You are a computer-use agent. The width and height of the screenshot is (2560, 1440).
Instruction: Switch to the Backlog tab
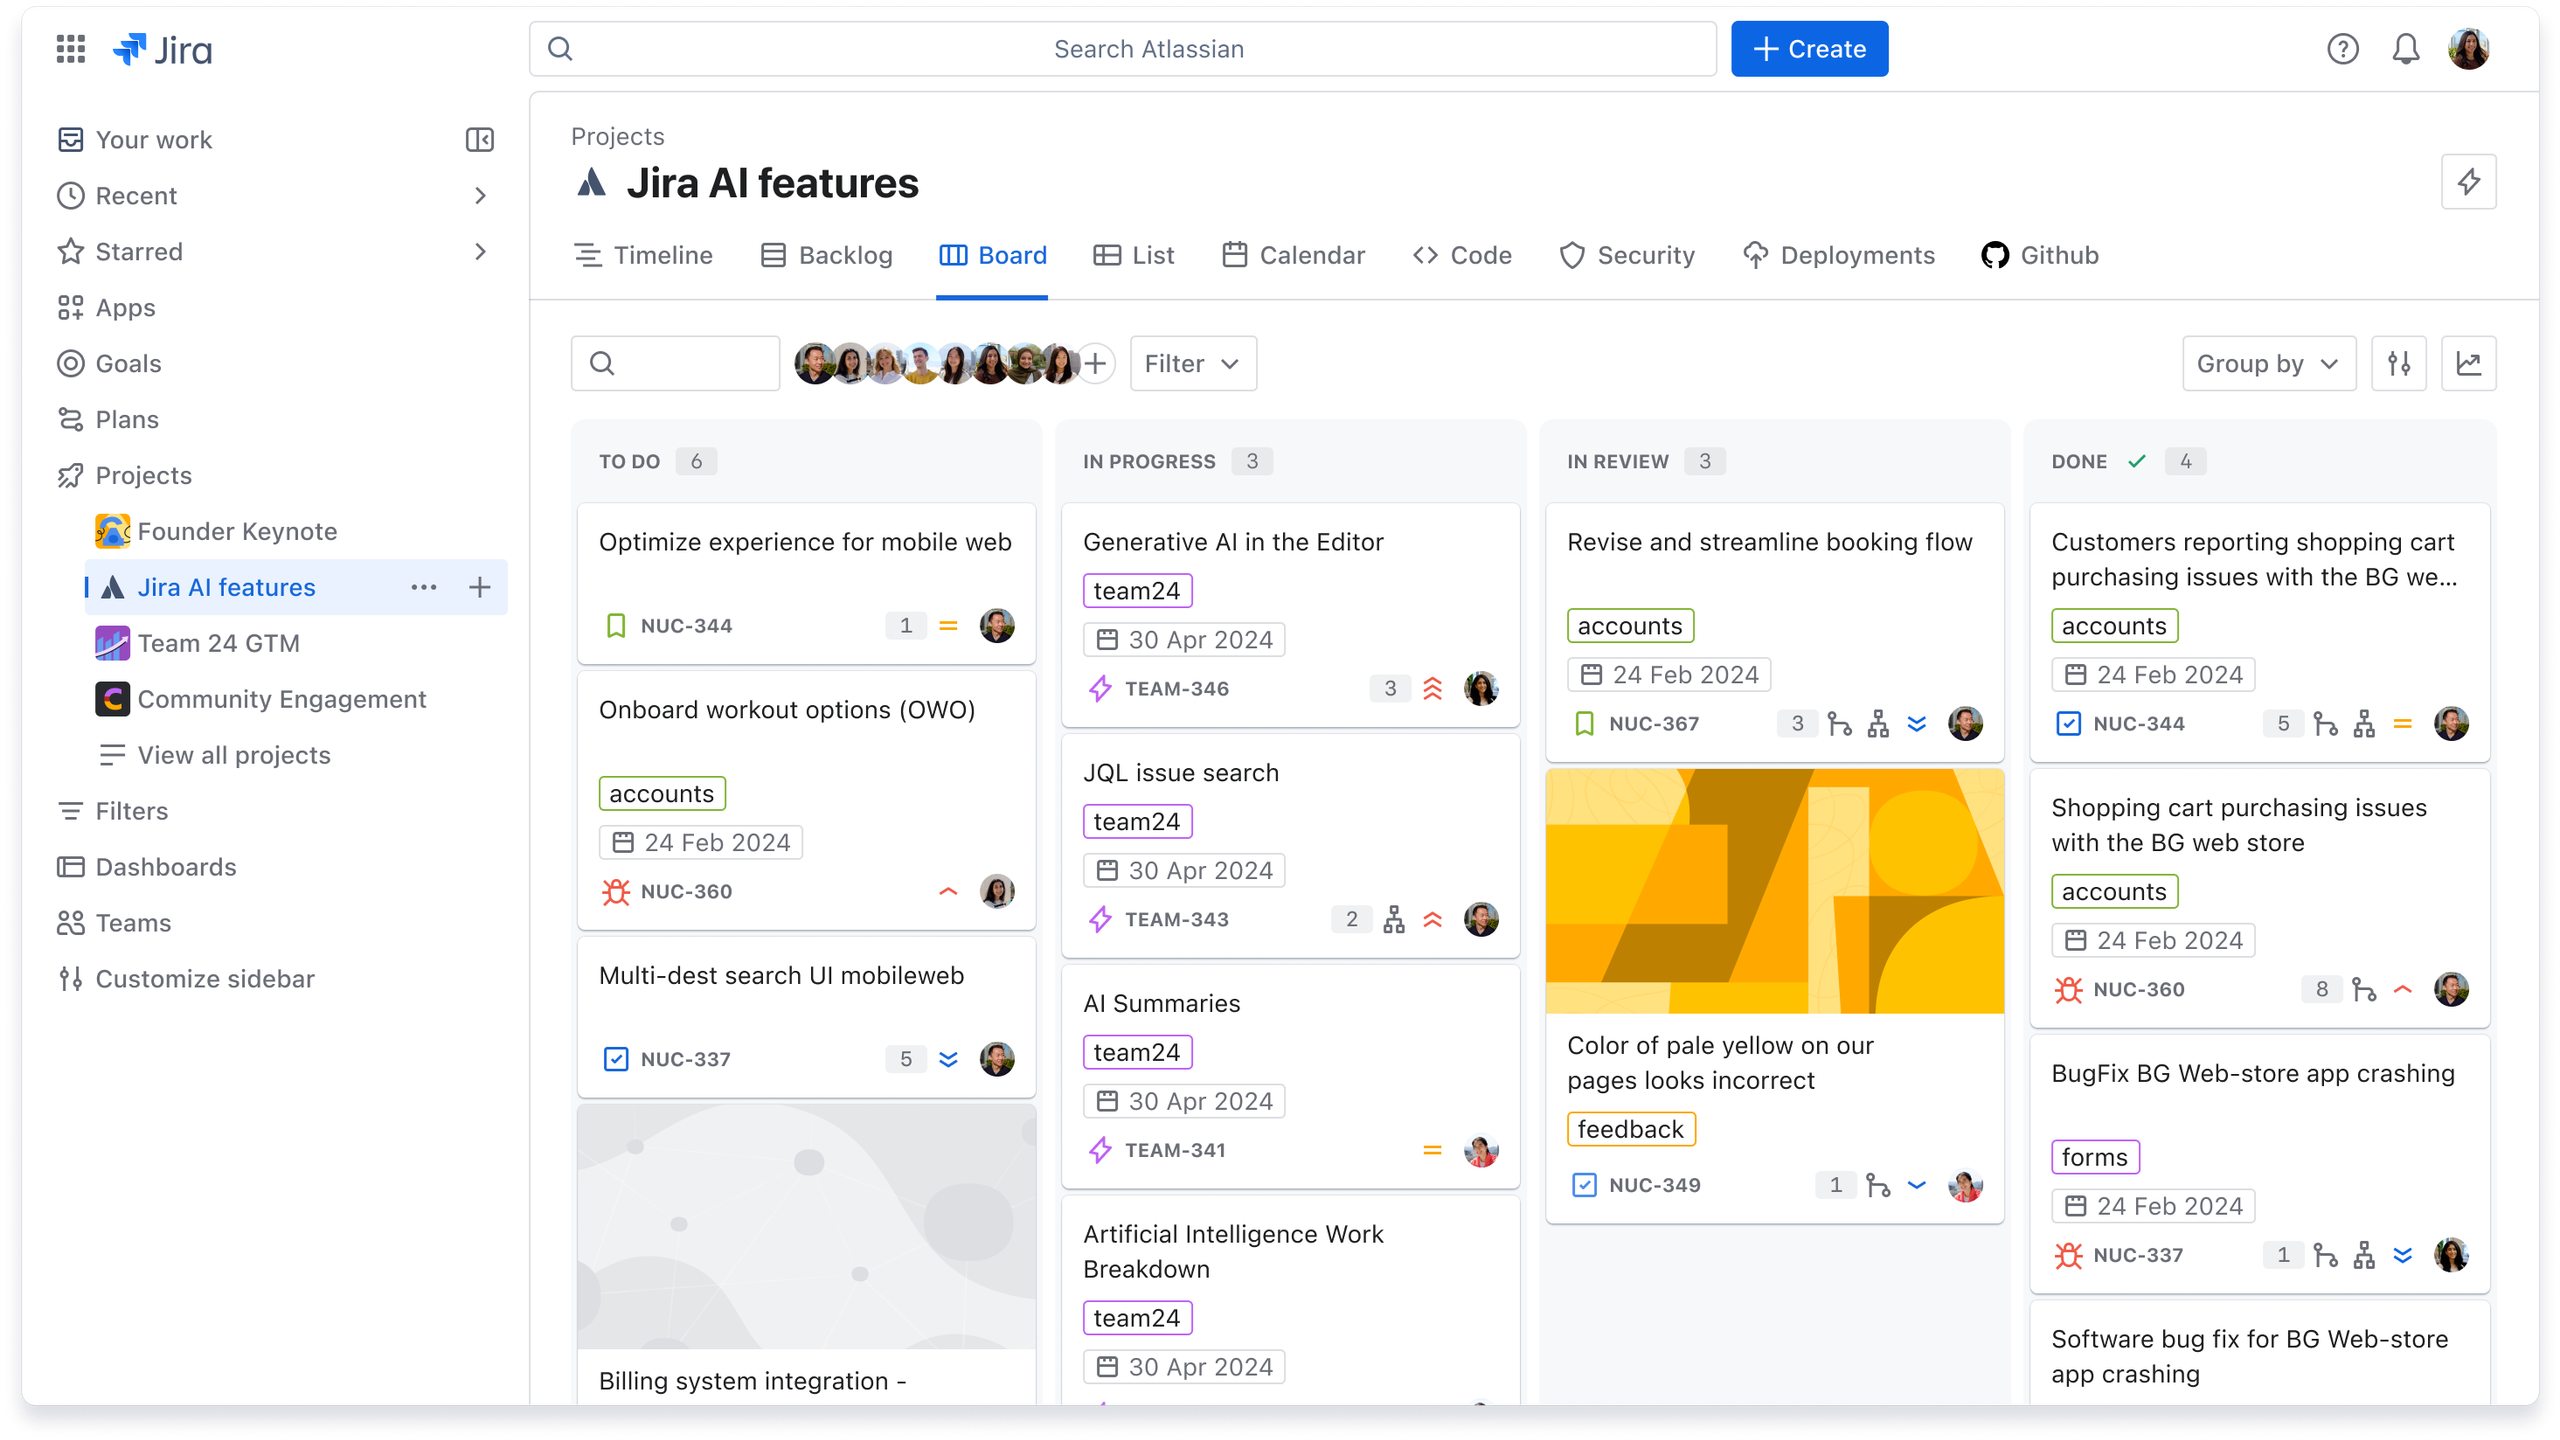pyautogui.click(x=826, y=255)
